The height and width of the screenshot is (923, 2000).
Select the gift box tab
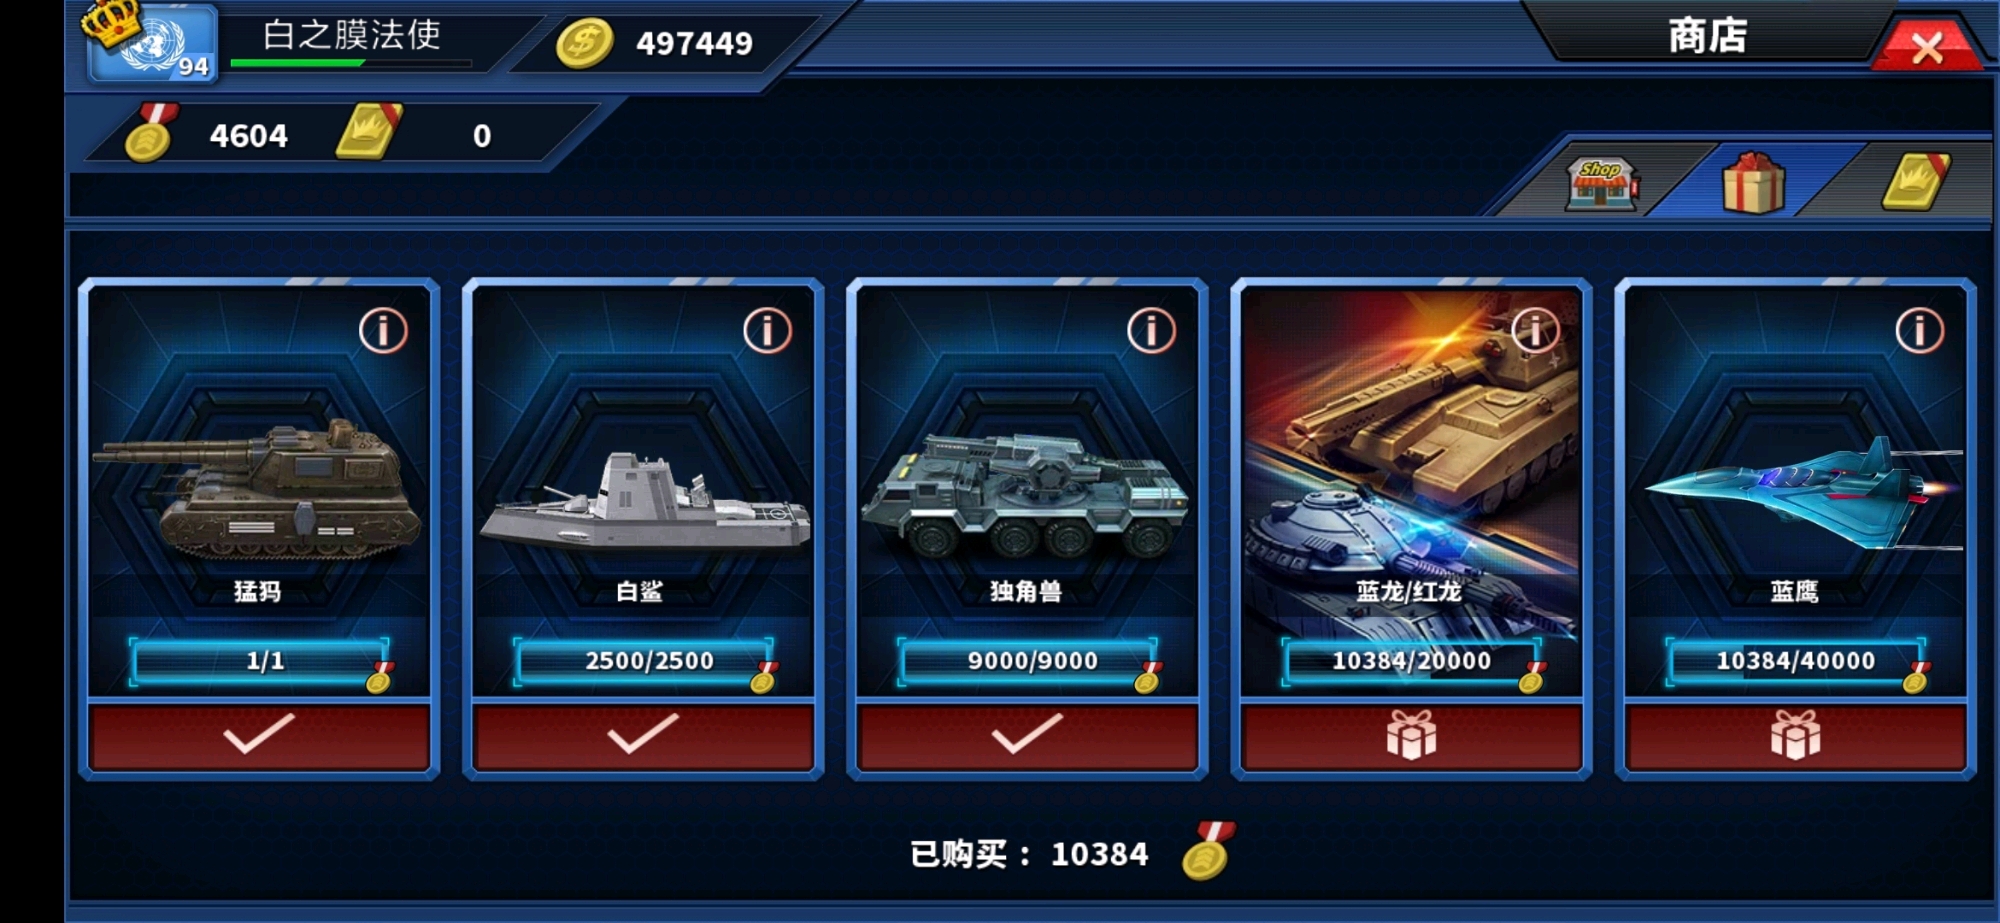click(x=1753, y=183)
